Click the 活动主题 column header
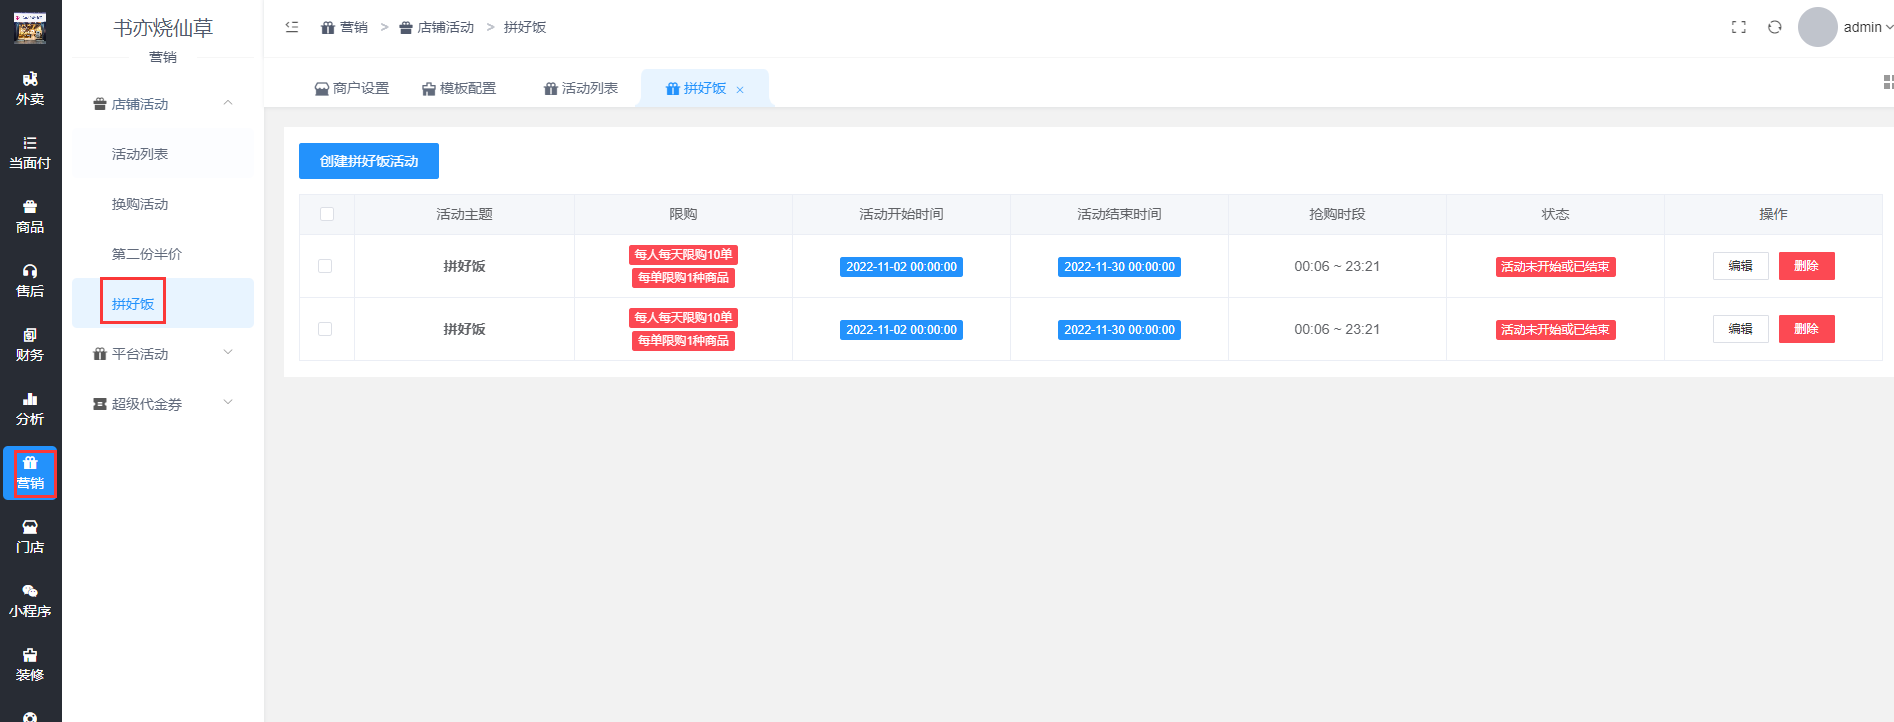The height and width of the screenshot is (722, 1894). click(x=465, y=214)
